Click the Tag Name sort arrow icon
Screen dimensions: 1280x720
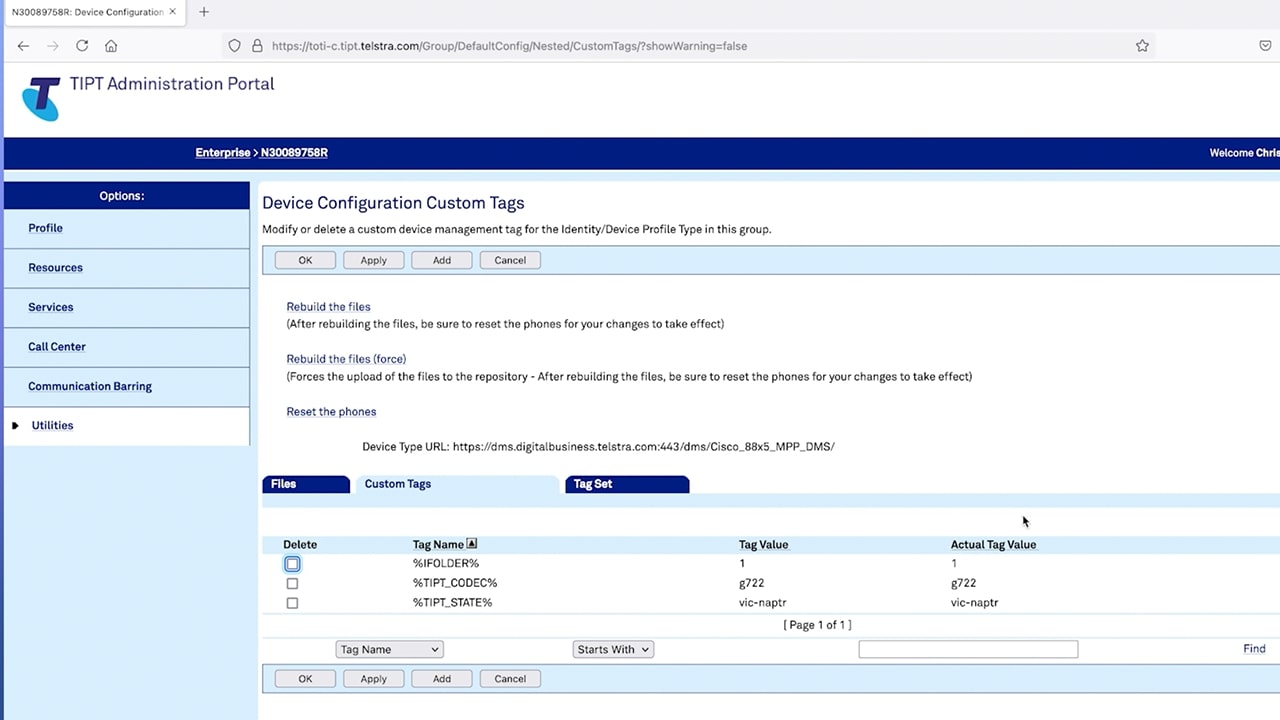tap(472, 544)
